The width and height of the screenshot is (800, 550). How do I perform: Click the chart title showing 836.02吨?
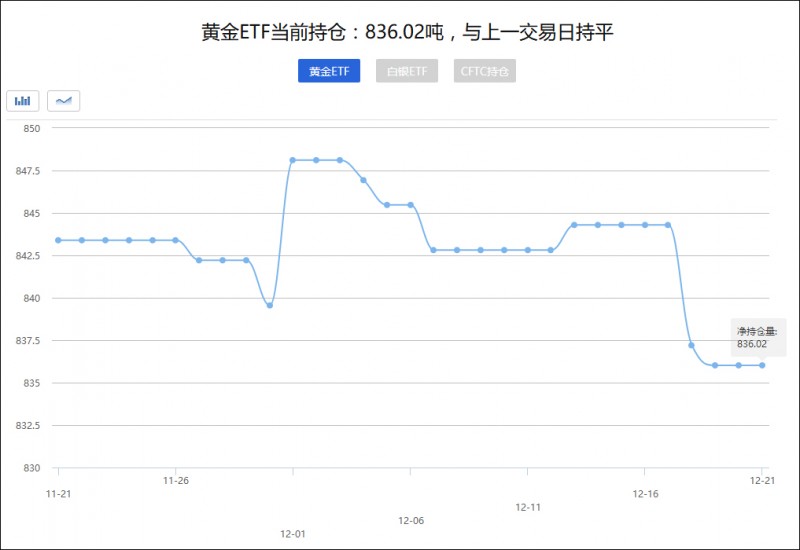point(407,32)
